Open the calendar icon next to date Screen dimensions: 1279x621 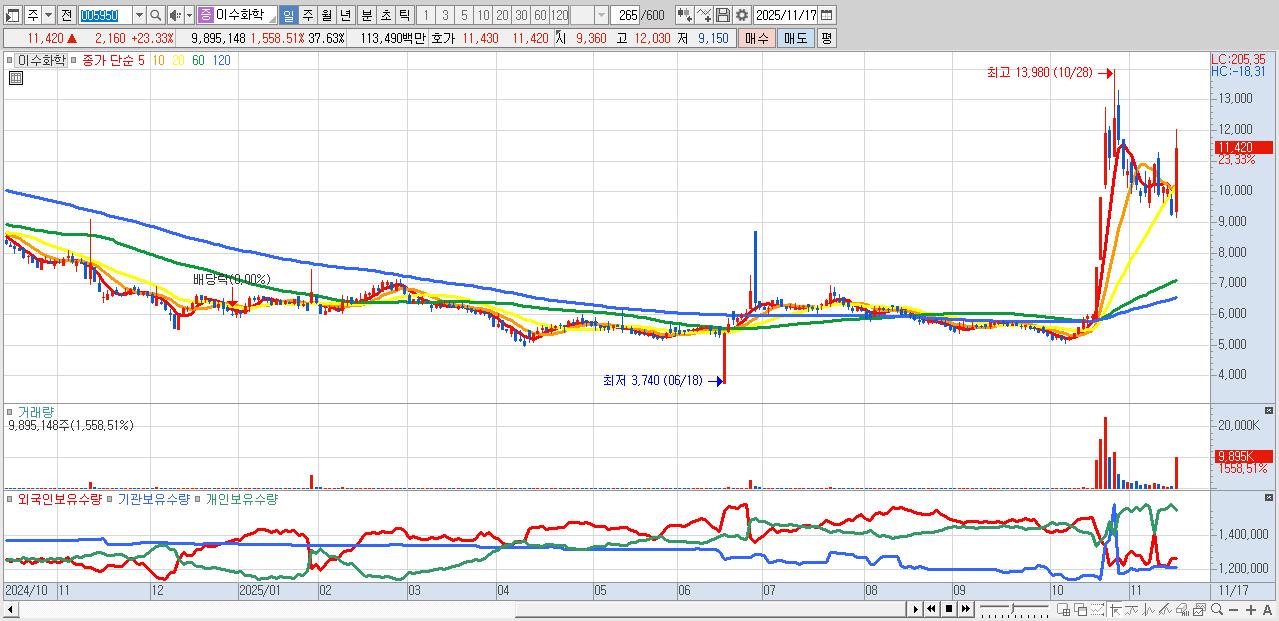tap(827, 15)
